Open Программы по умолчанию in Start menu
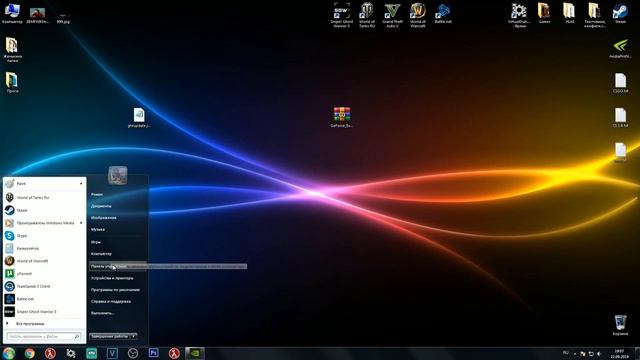 pyautogui.click(x=116, y=290)
